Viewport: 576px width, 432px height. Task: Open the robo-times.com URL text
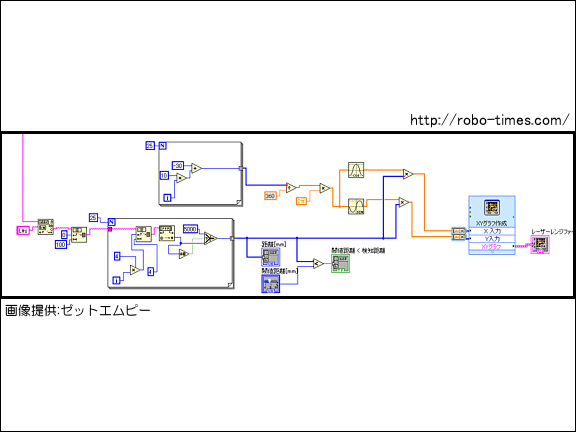click(490, 120)
